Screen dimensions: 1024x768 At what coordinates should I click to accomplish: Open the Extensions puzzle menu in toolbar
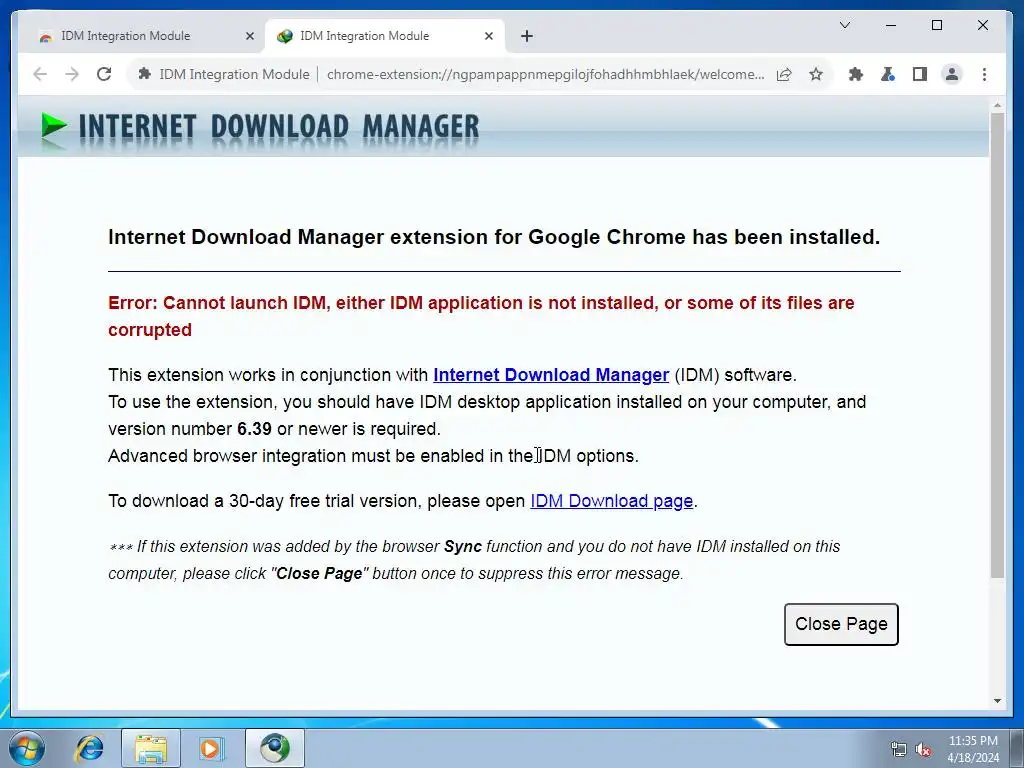click(856, 74)
